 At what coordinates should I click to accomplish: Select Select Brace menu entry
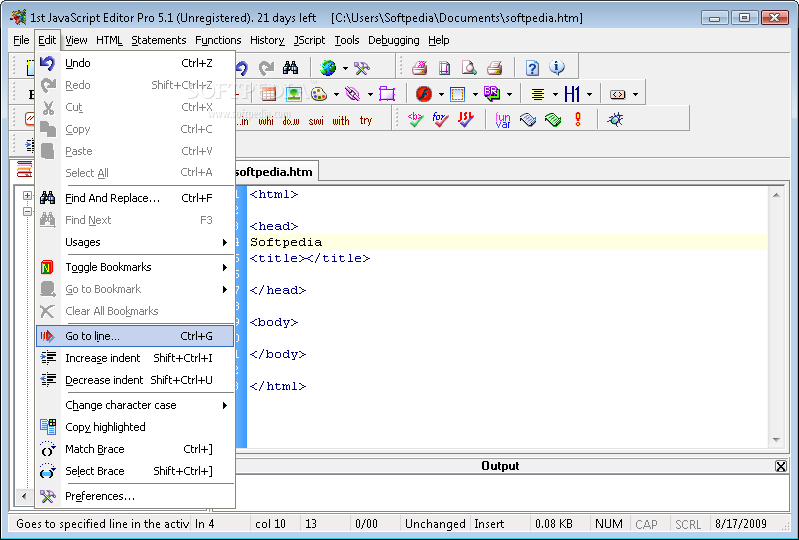coord(135,471)
